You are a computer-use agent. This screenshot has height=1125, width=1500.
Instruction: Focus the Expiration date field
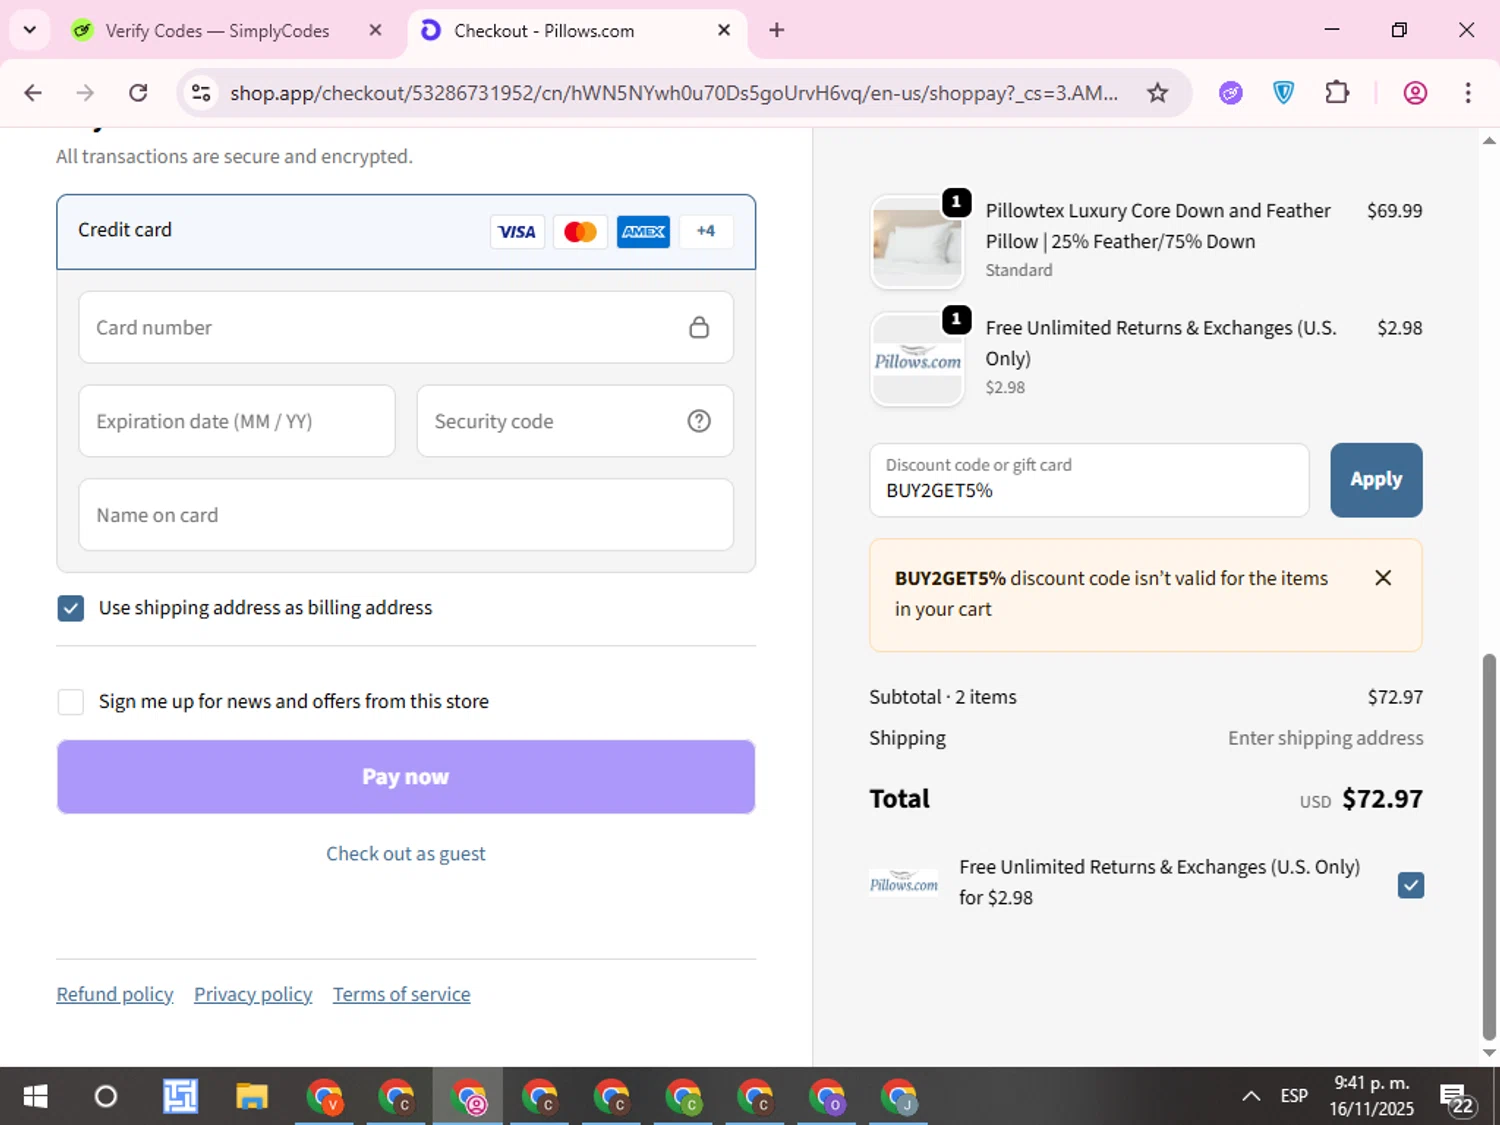pyautogui.click(x=237, y=421)
